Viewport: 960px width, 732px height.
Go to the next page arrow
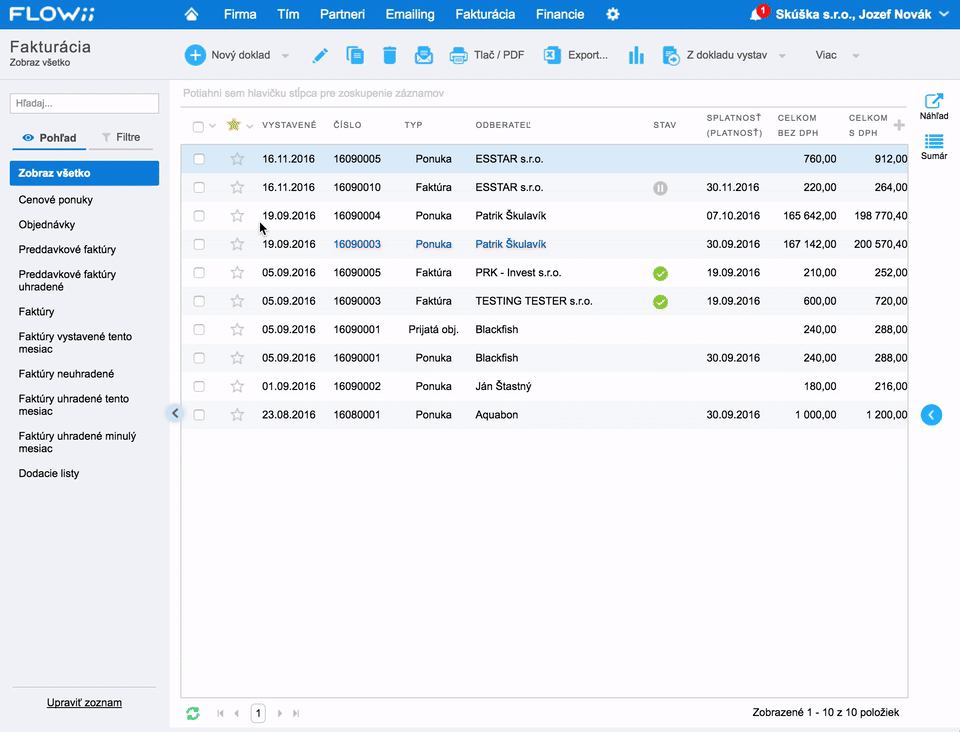tap(280, 713)
